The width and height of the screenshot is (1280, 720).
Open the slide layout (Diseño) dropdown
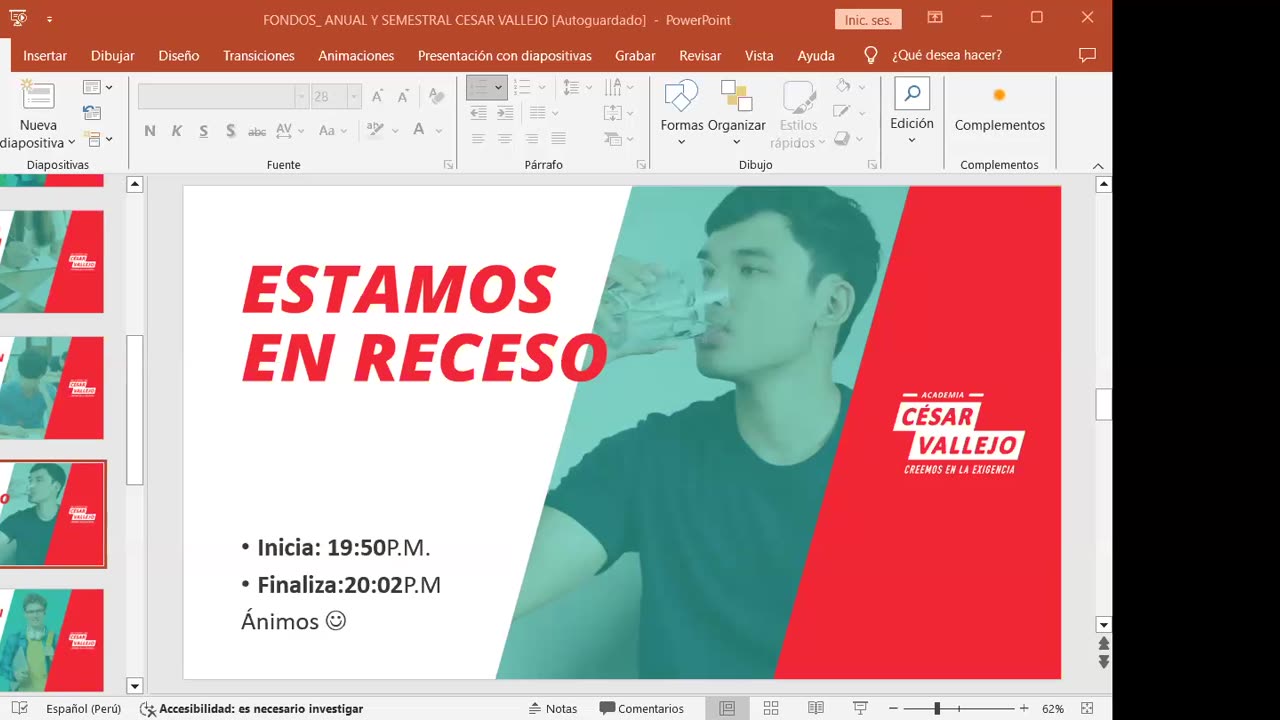point(97,88)
